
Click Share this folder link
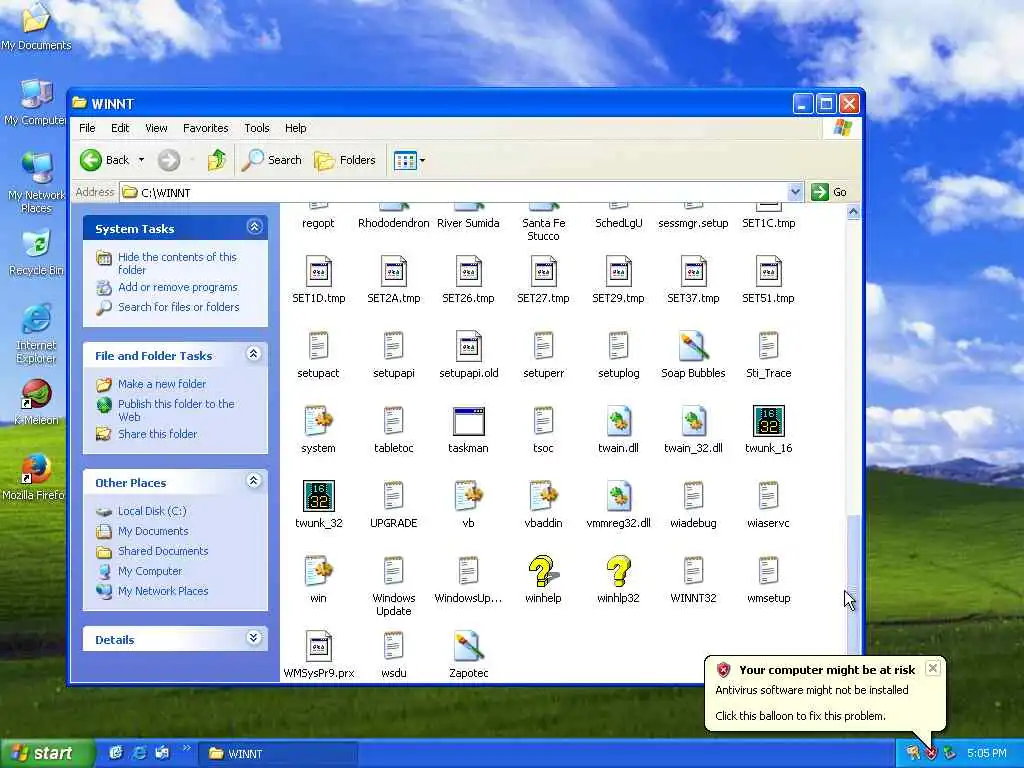157,434
